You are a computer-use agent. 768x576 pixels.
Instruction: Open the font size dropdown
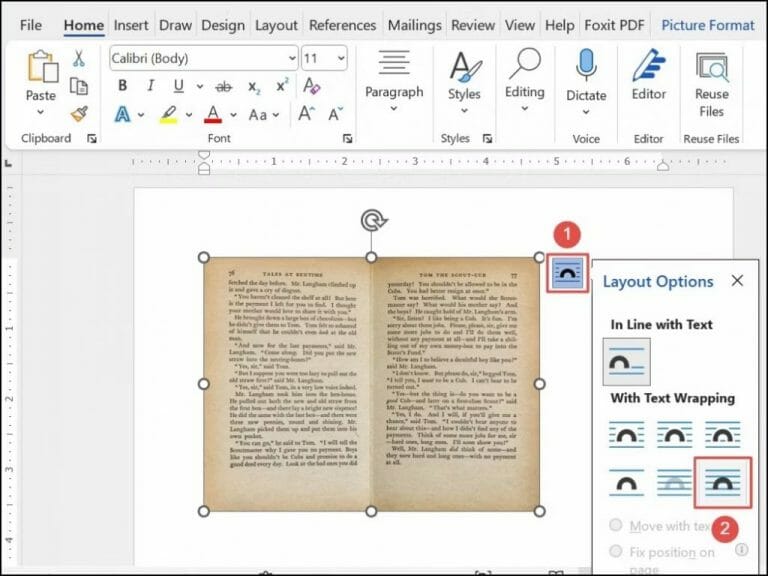tap(341, 59)
